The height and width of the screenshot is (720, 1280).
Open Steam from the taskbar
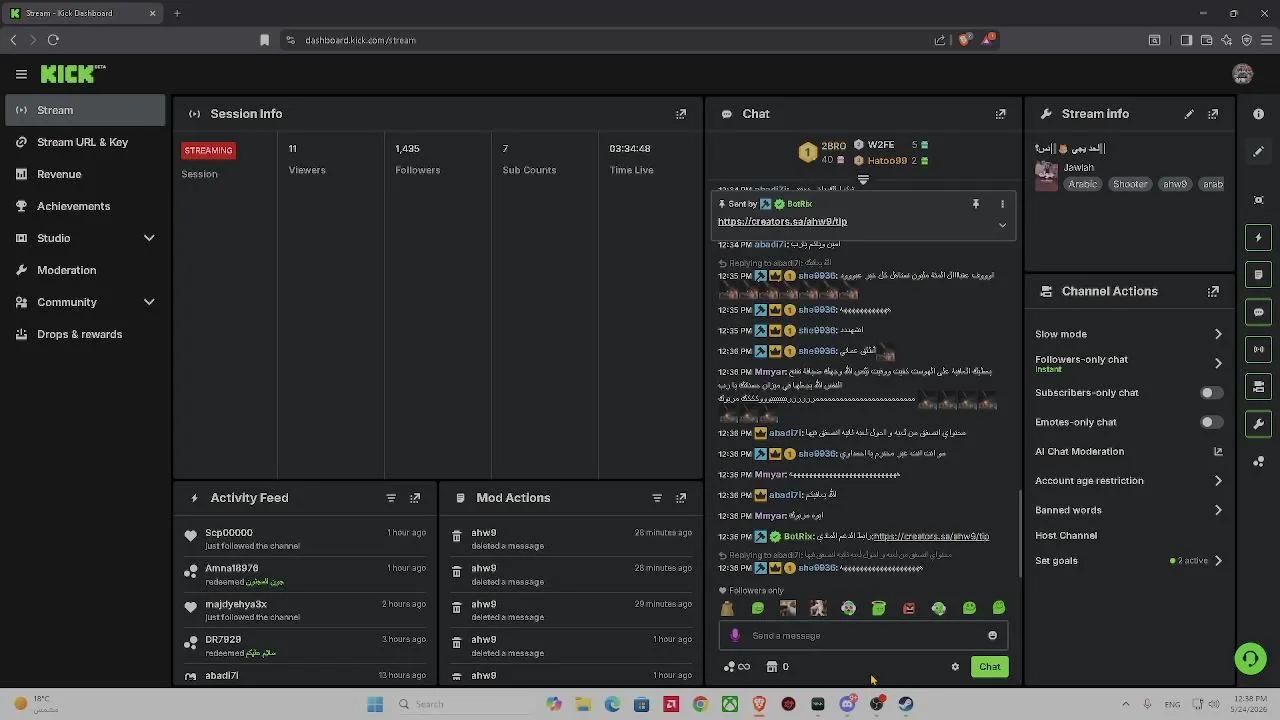(x=906, y=704)
